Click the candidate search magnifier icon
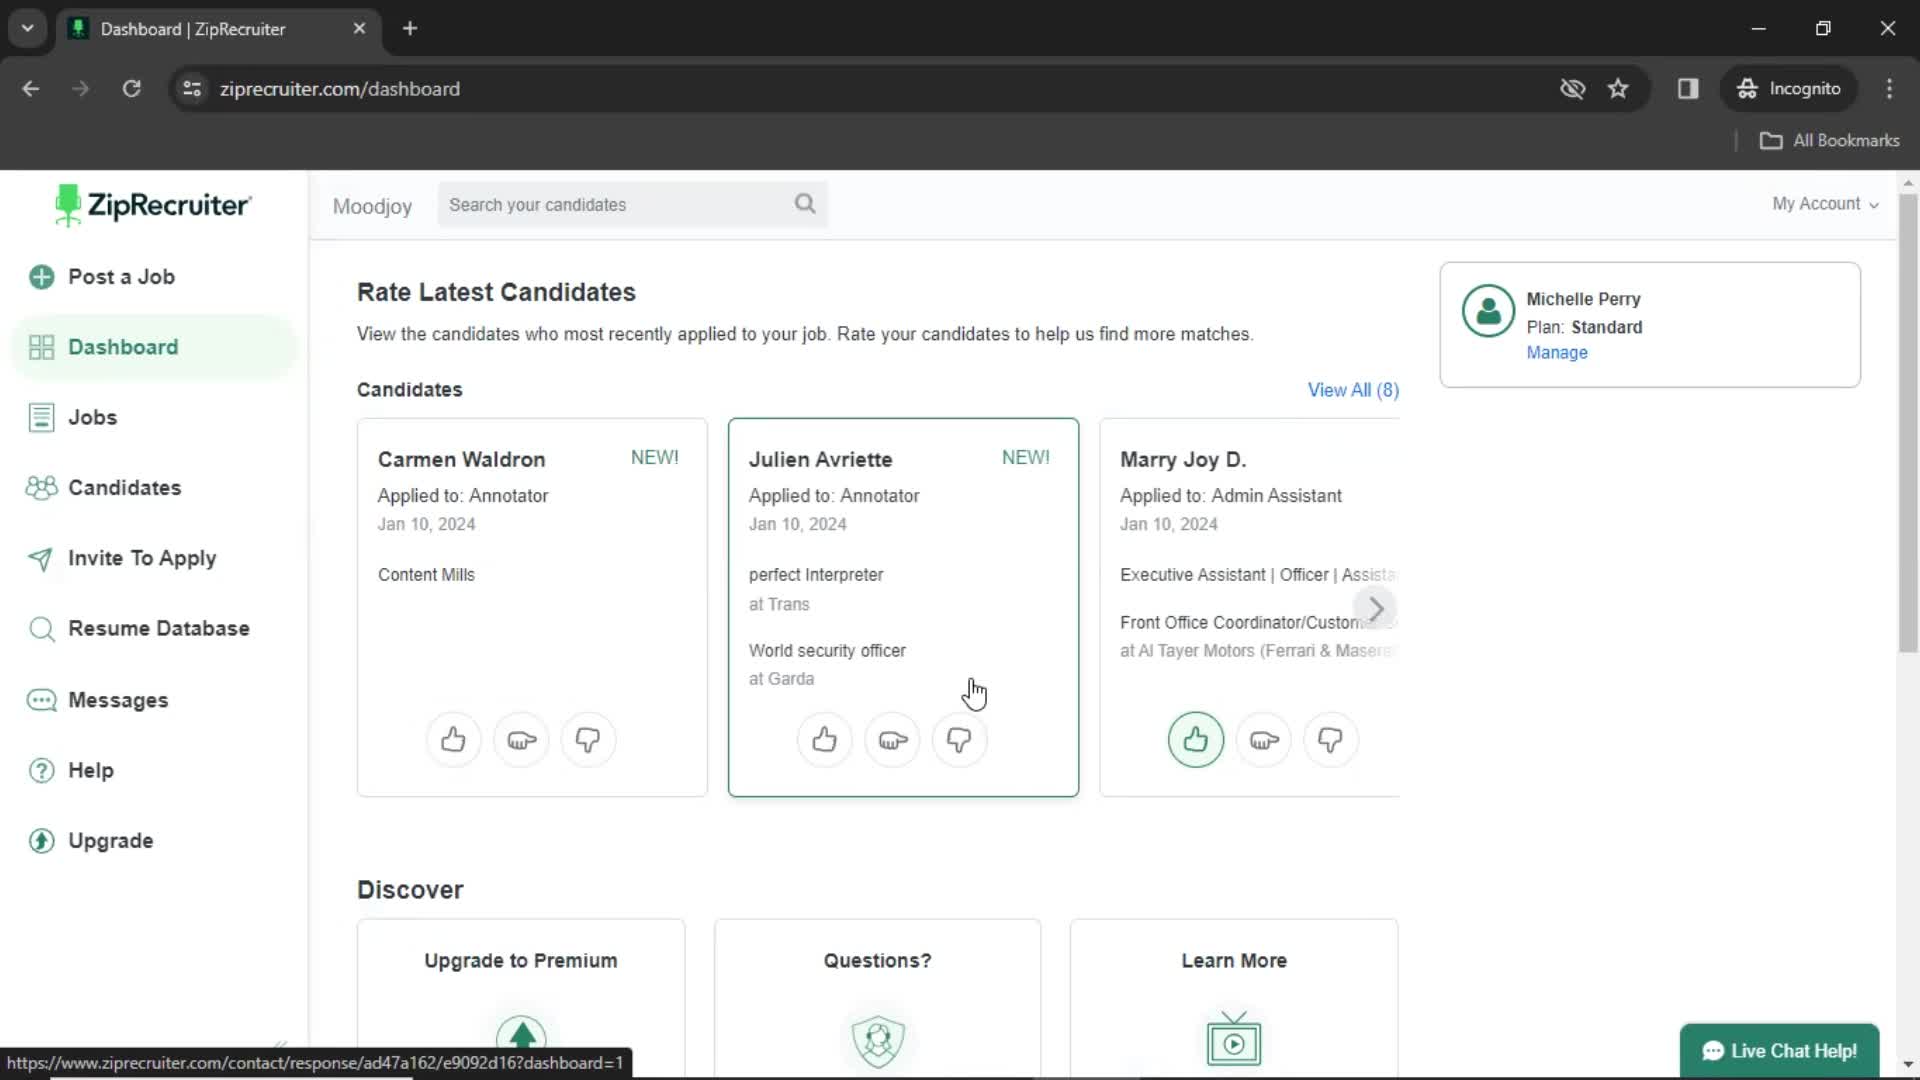The width and height of the screenshot is (1920, 1080). coord(805,204)
